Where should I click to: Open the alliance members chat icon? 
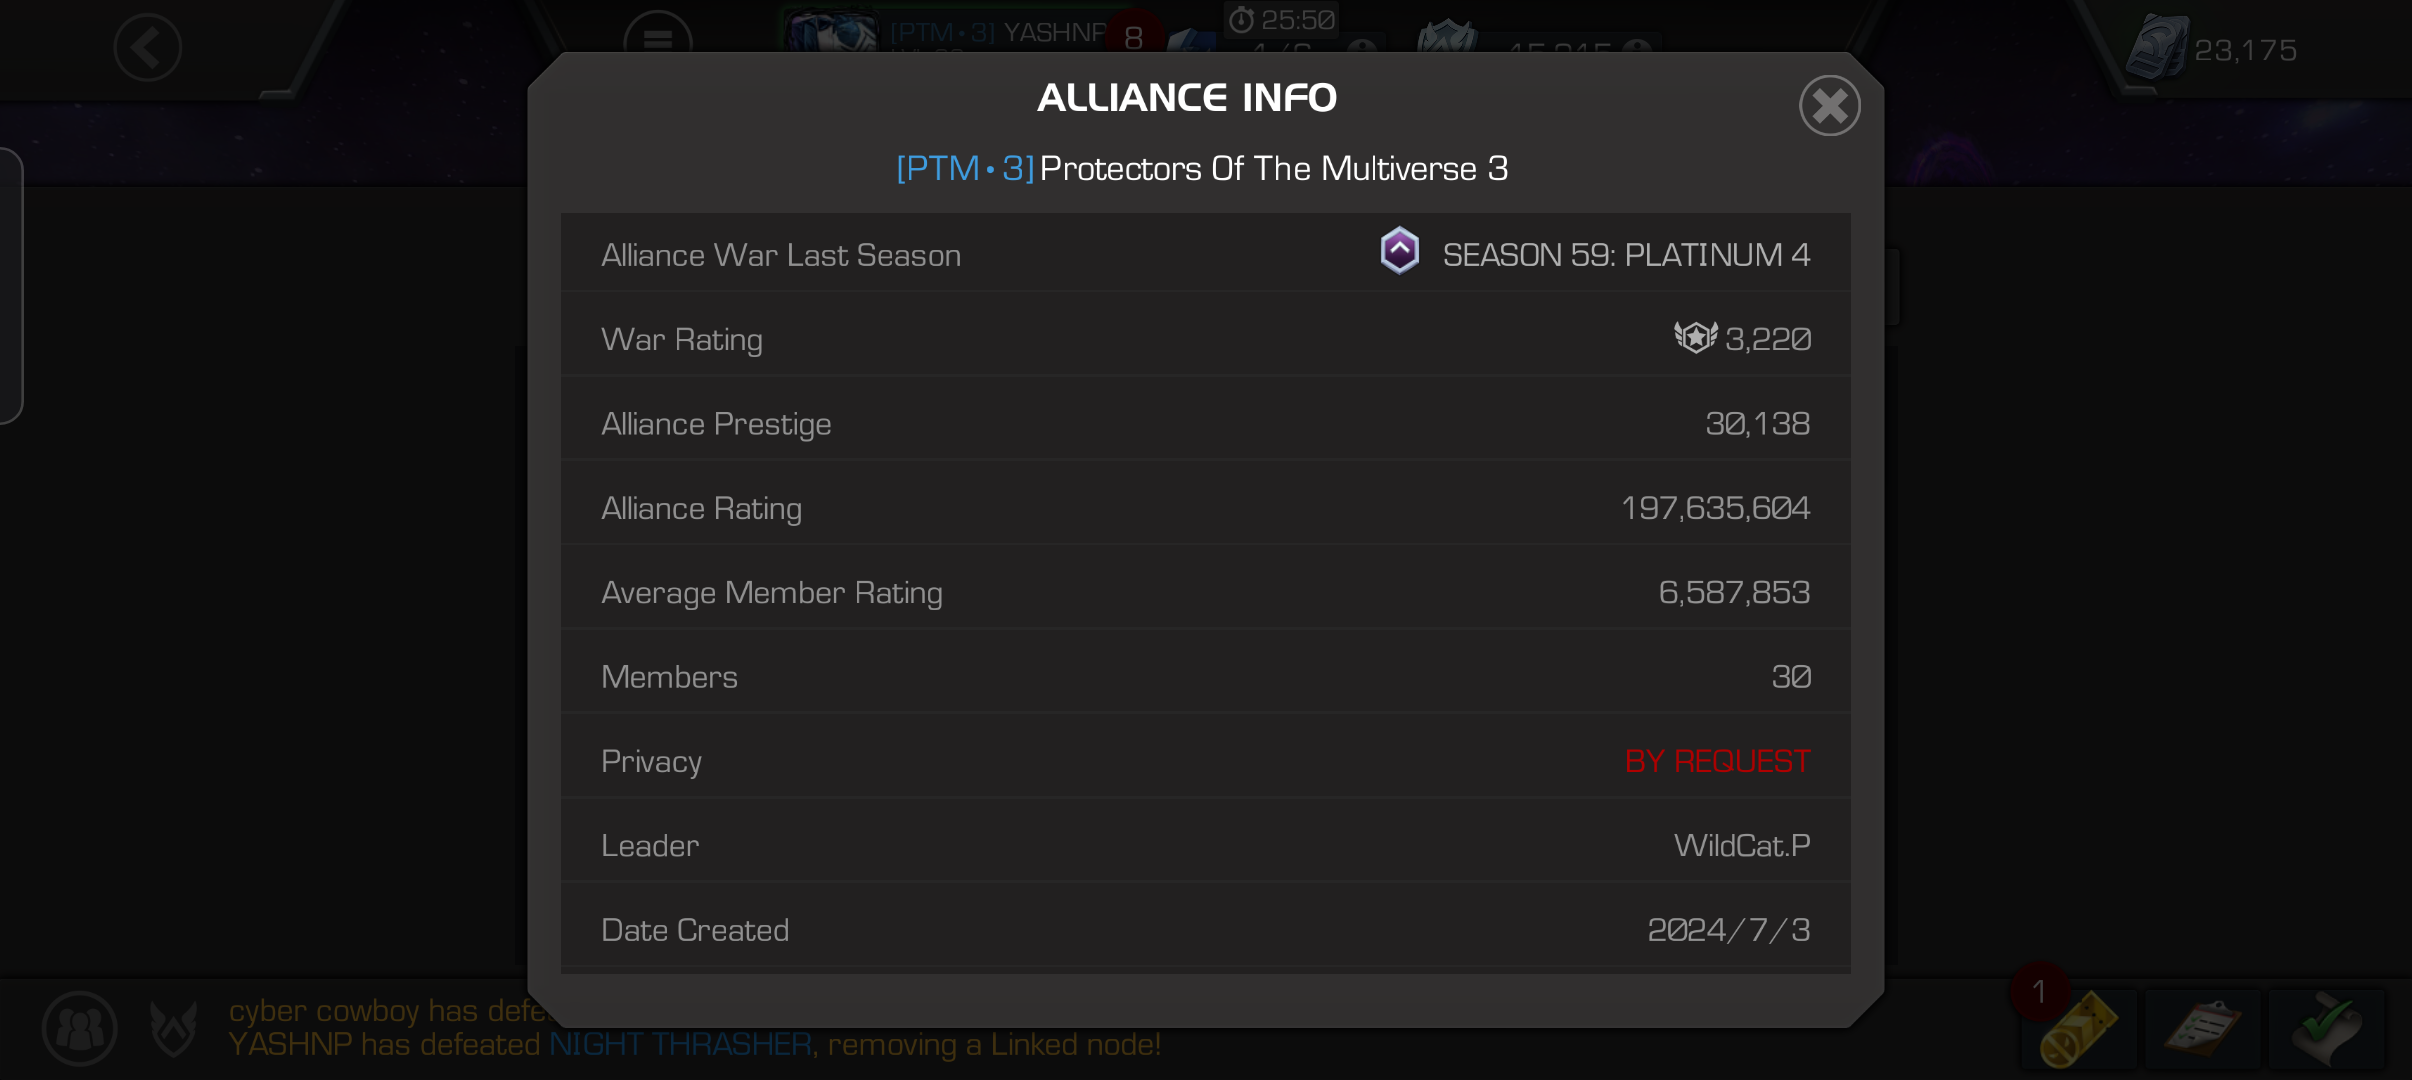pos(80,1028)
